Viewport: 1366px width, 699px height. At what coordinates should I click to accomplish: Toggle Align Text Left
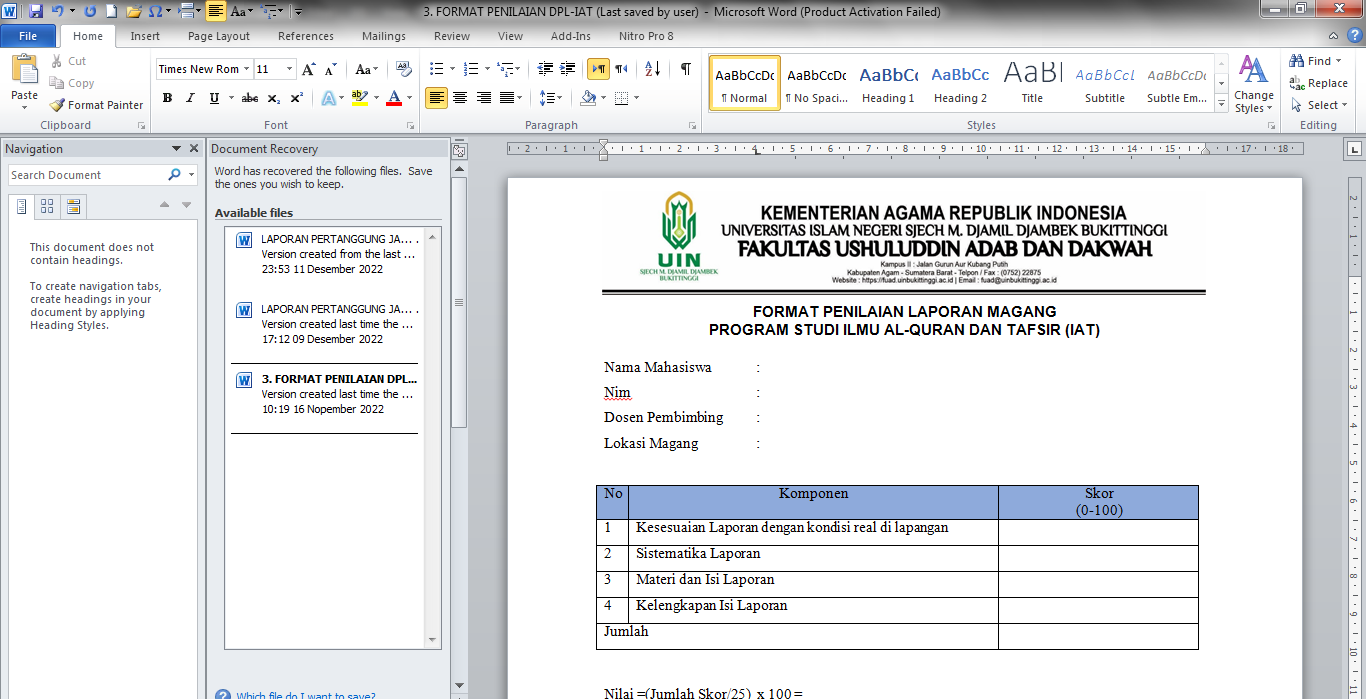436,98
